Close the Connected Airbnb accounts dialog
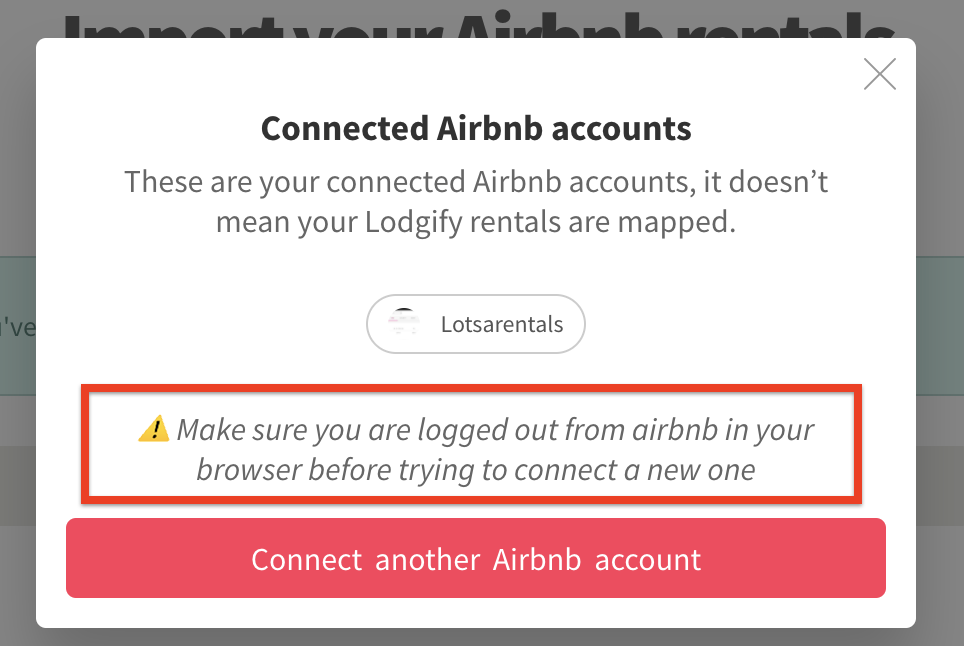964x646 pixels. (879, 75)
